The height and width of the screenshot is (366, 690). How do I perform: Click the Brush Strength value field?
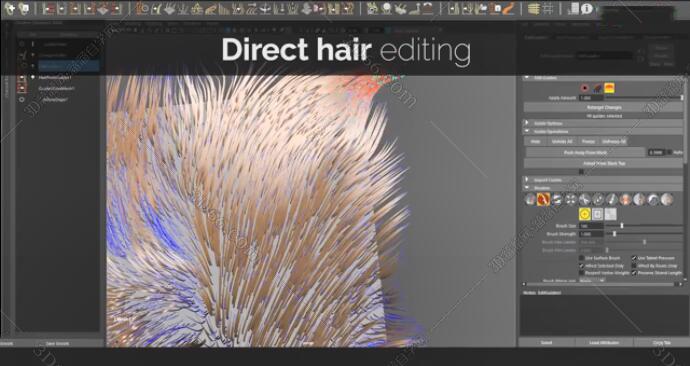pyautogui.click(x=591, y=234)
